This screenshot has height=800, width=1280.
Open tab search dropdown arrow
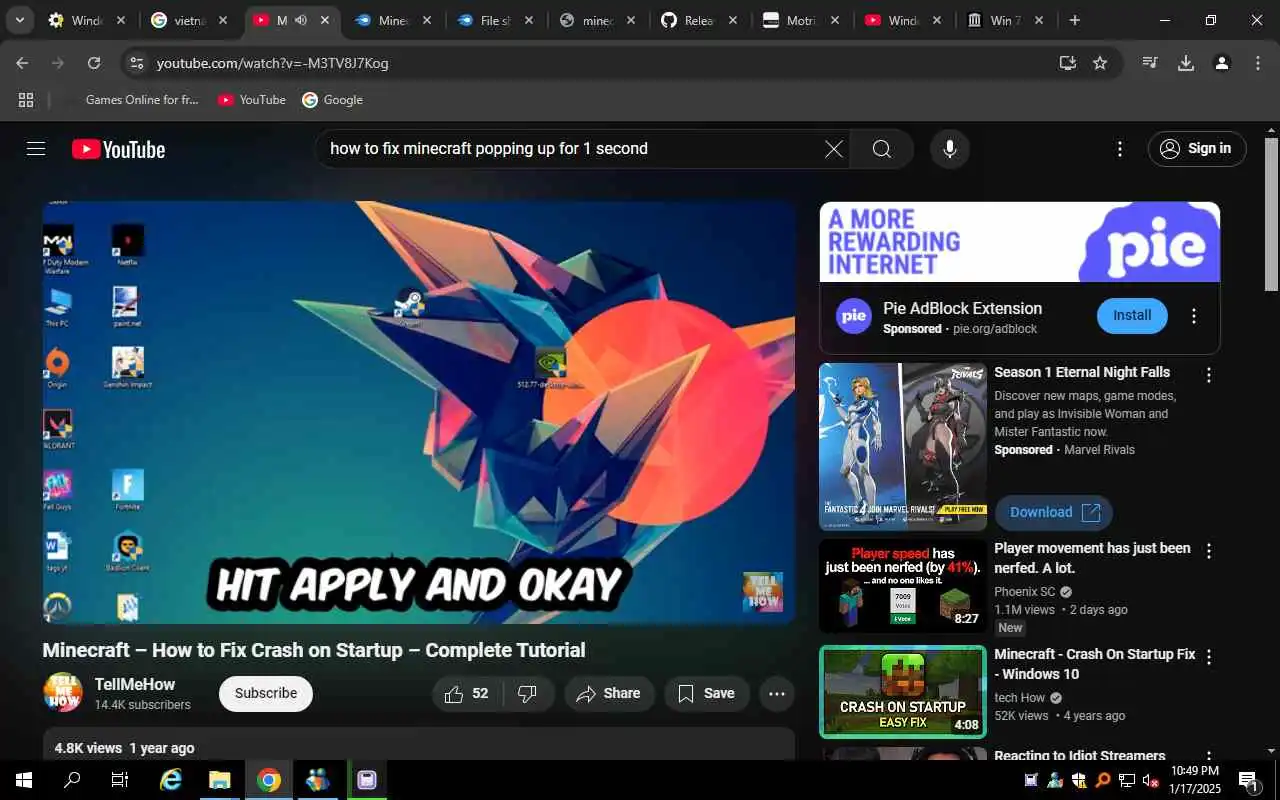19,20
